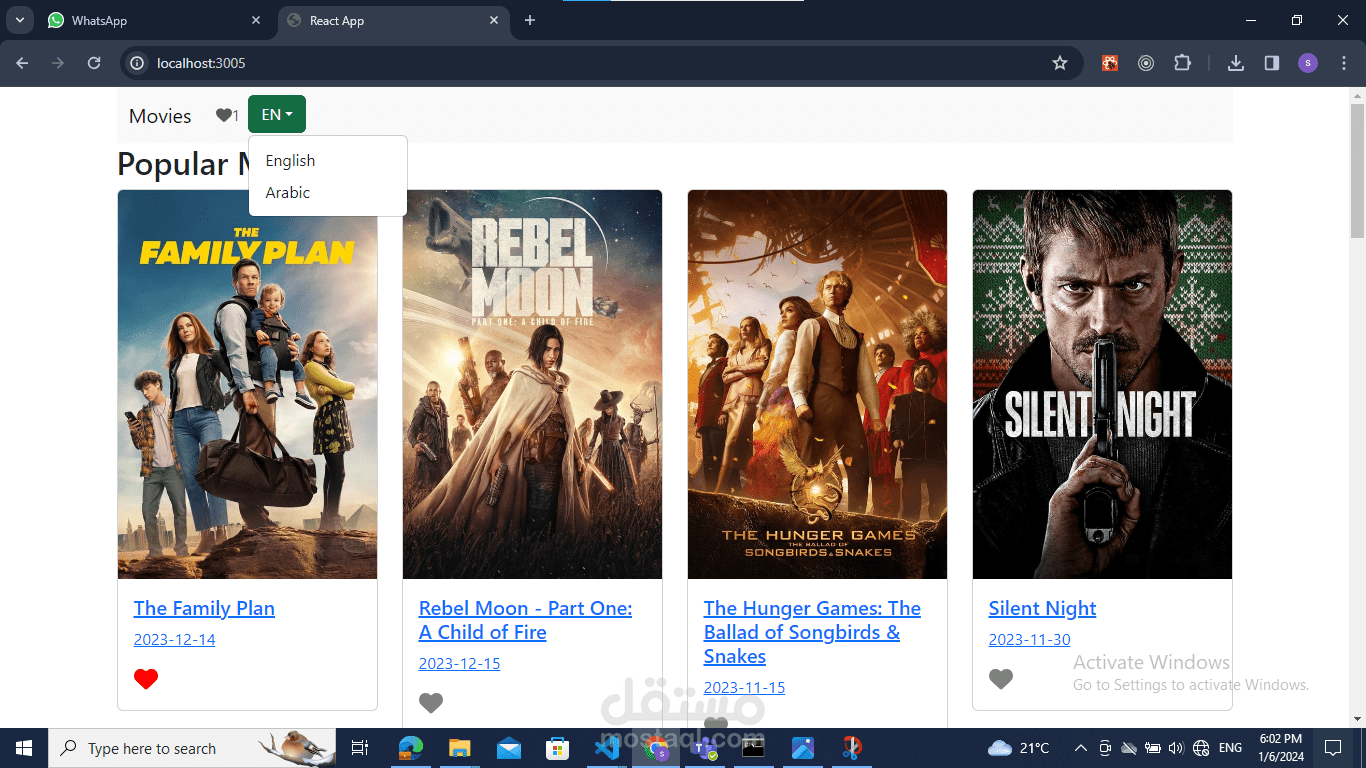Close the WhatsApp tab
Image resolution: width=1366 pixels, height=768 pixels.
pos(256,20)
